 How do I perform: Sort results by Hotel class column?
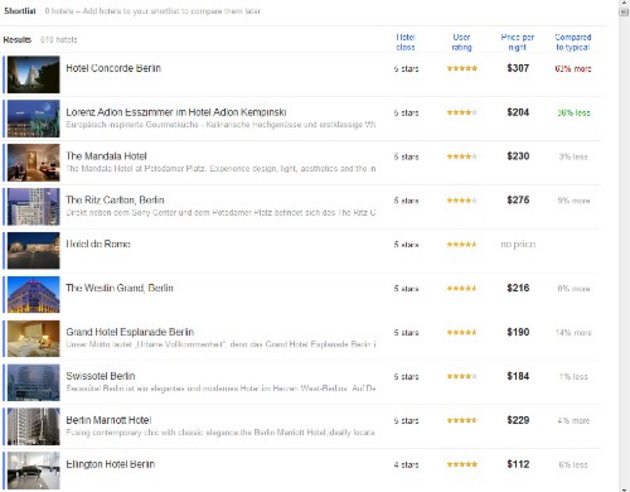coord(406,41)
